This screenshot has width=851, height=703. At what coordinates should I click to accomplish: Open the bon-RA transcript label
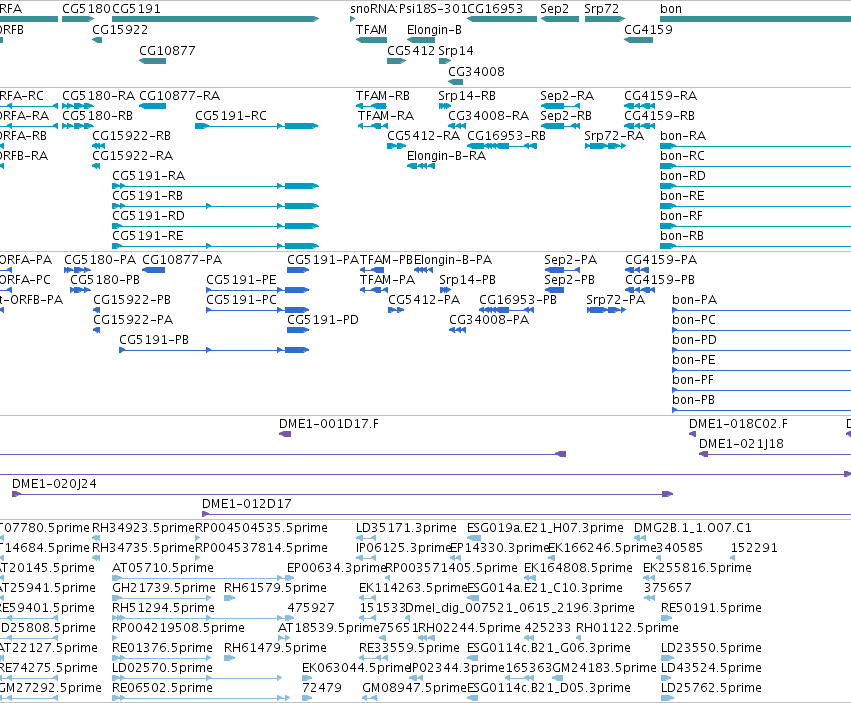683,136
